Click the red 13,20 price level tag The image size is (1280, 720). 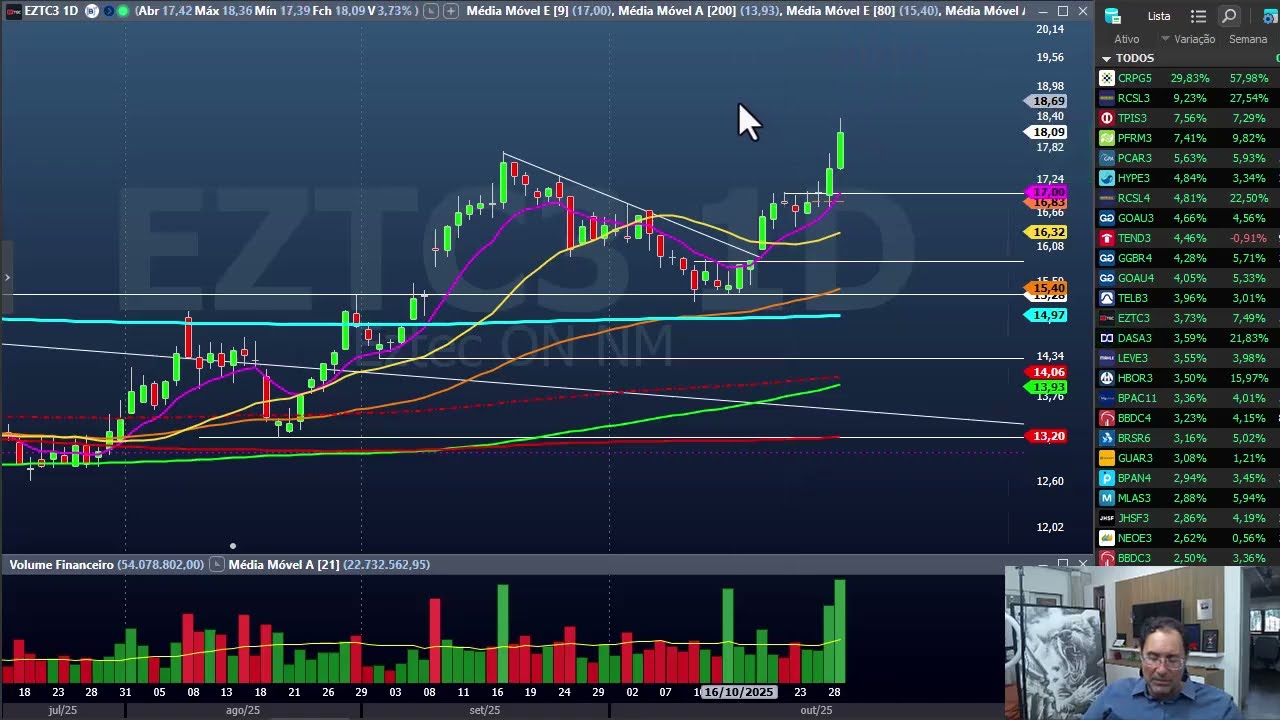pyautogui.click(x=1048, y=436)
